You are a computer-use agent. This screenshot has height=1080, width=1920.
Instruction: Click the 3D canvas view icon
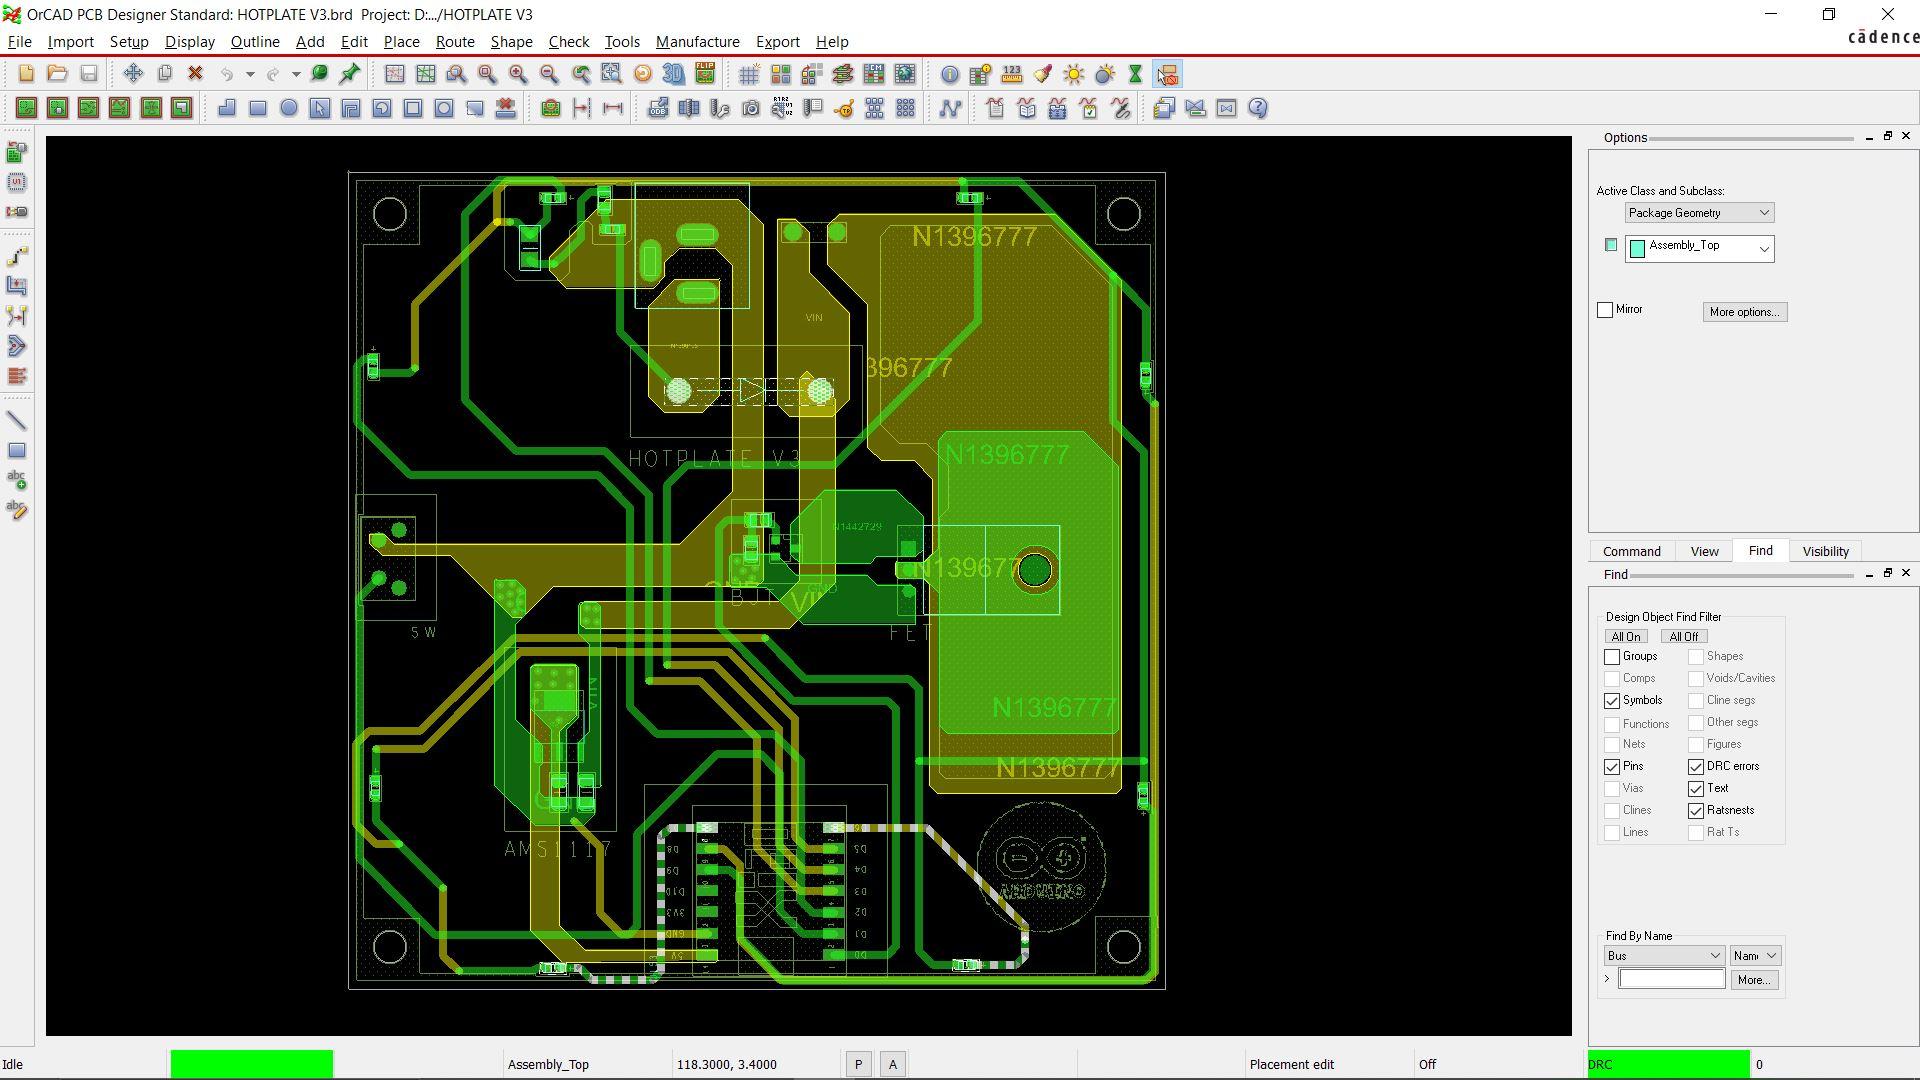(x=674, y=74)
